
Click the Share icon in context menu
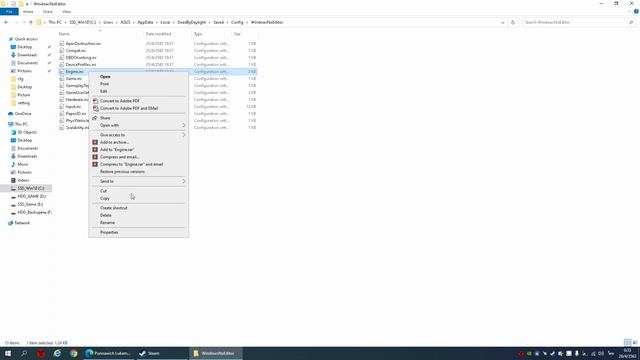(95, 118)
